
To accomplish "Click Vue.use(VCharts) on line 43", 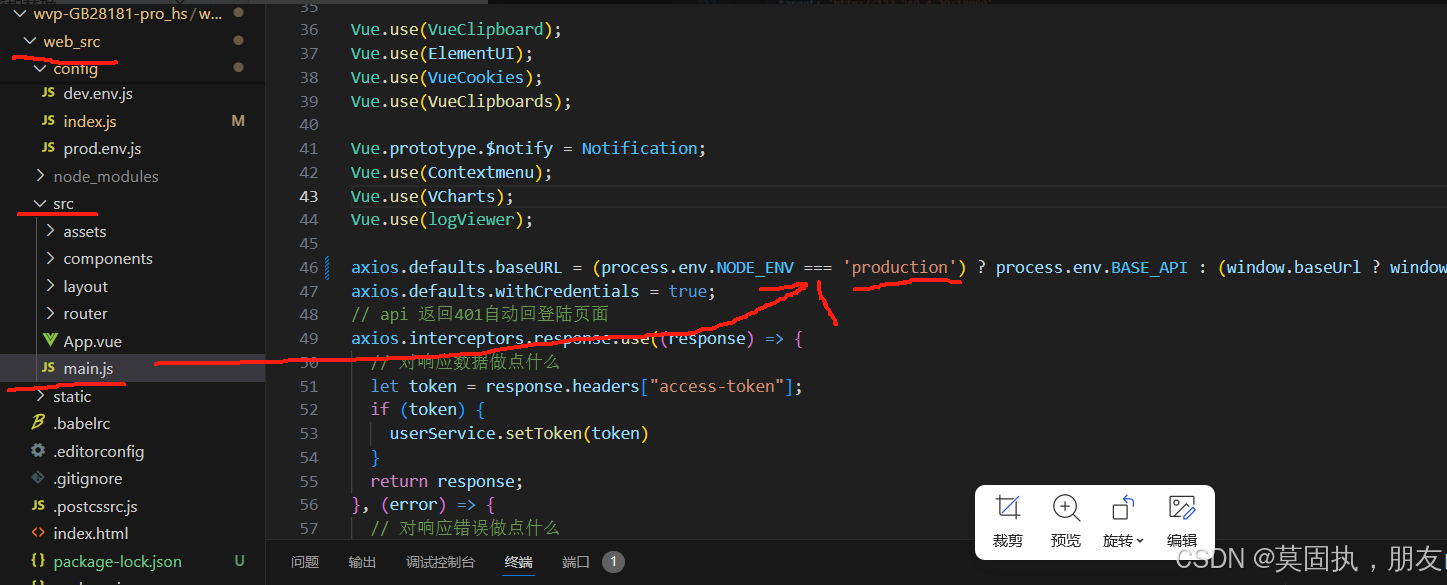I will click(x=432, y=196).
